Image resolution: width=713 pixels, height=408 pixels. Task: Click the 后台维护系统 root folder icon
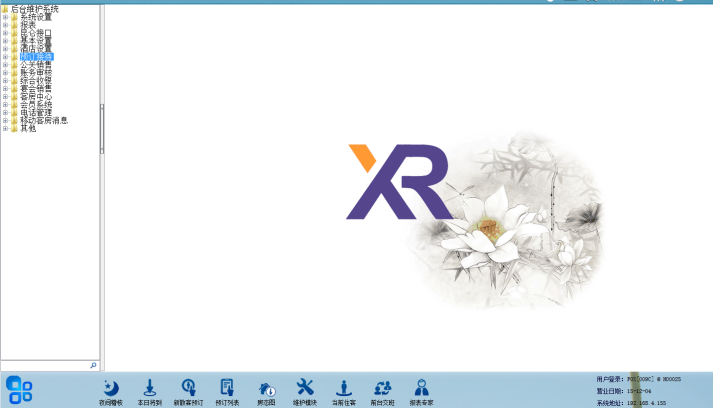[x=5, y=9]
